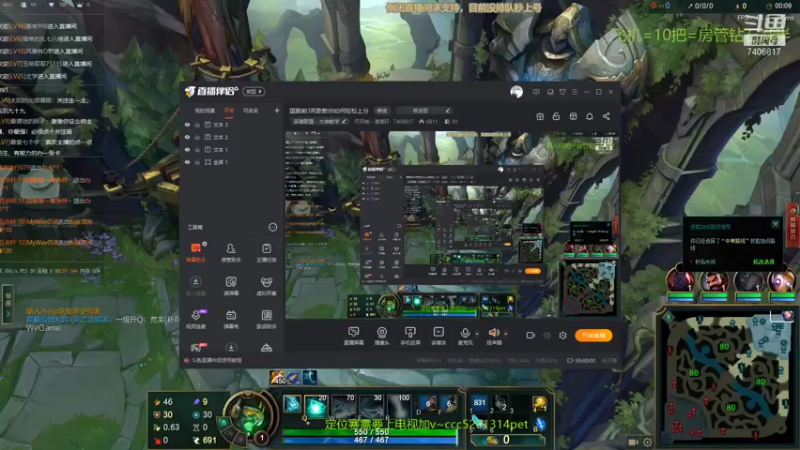Click the stream preview canvas
The width and height of the screenshot is (800, 450).
point(452,225)
